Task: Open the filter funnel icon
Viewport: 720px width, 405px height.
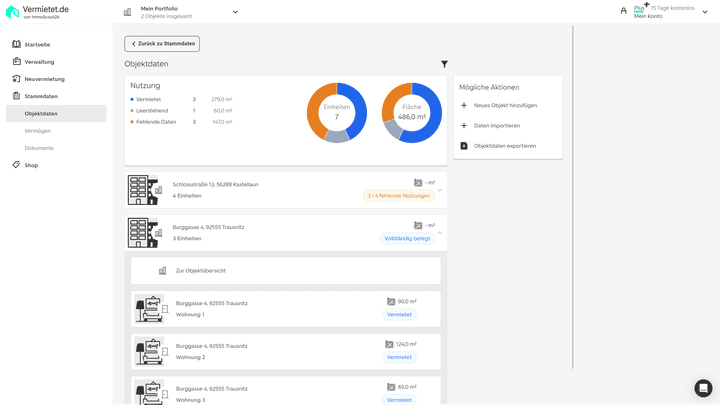Action: click(x=444, y=64)
